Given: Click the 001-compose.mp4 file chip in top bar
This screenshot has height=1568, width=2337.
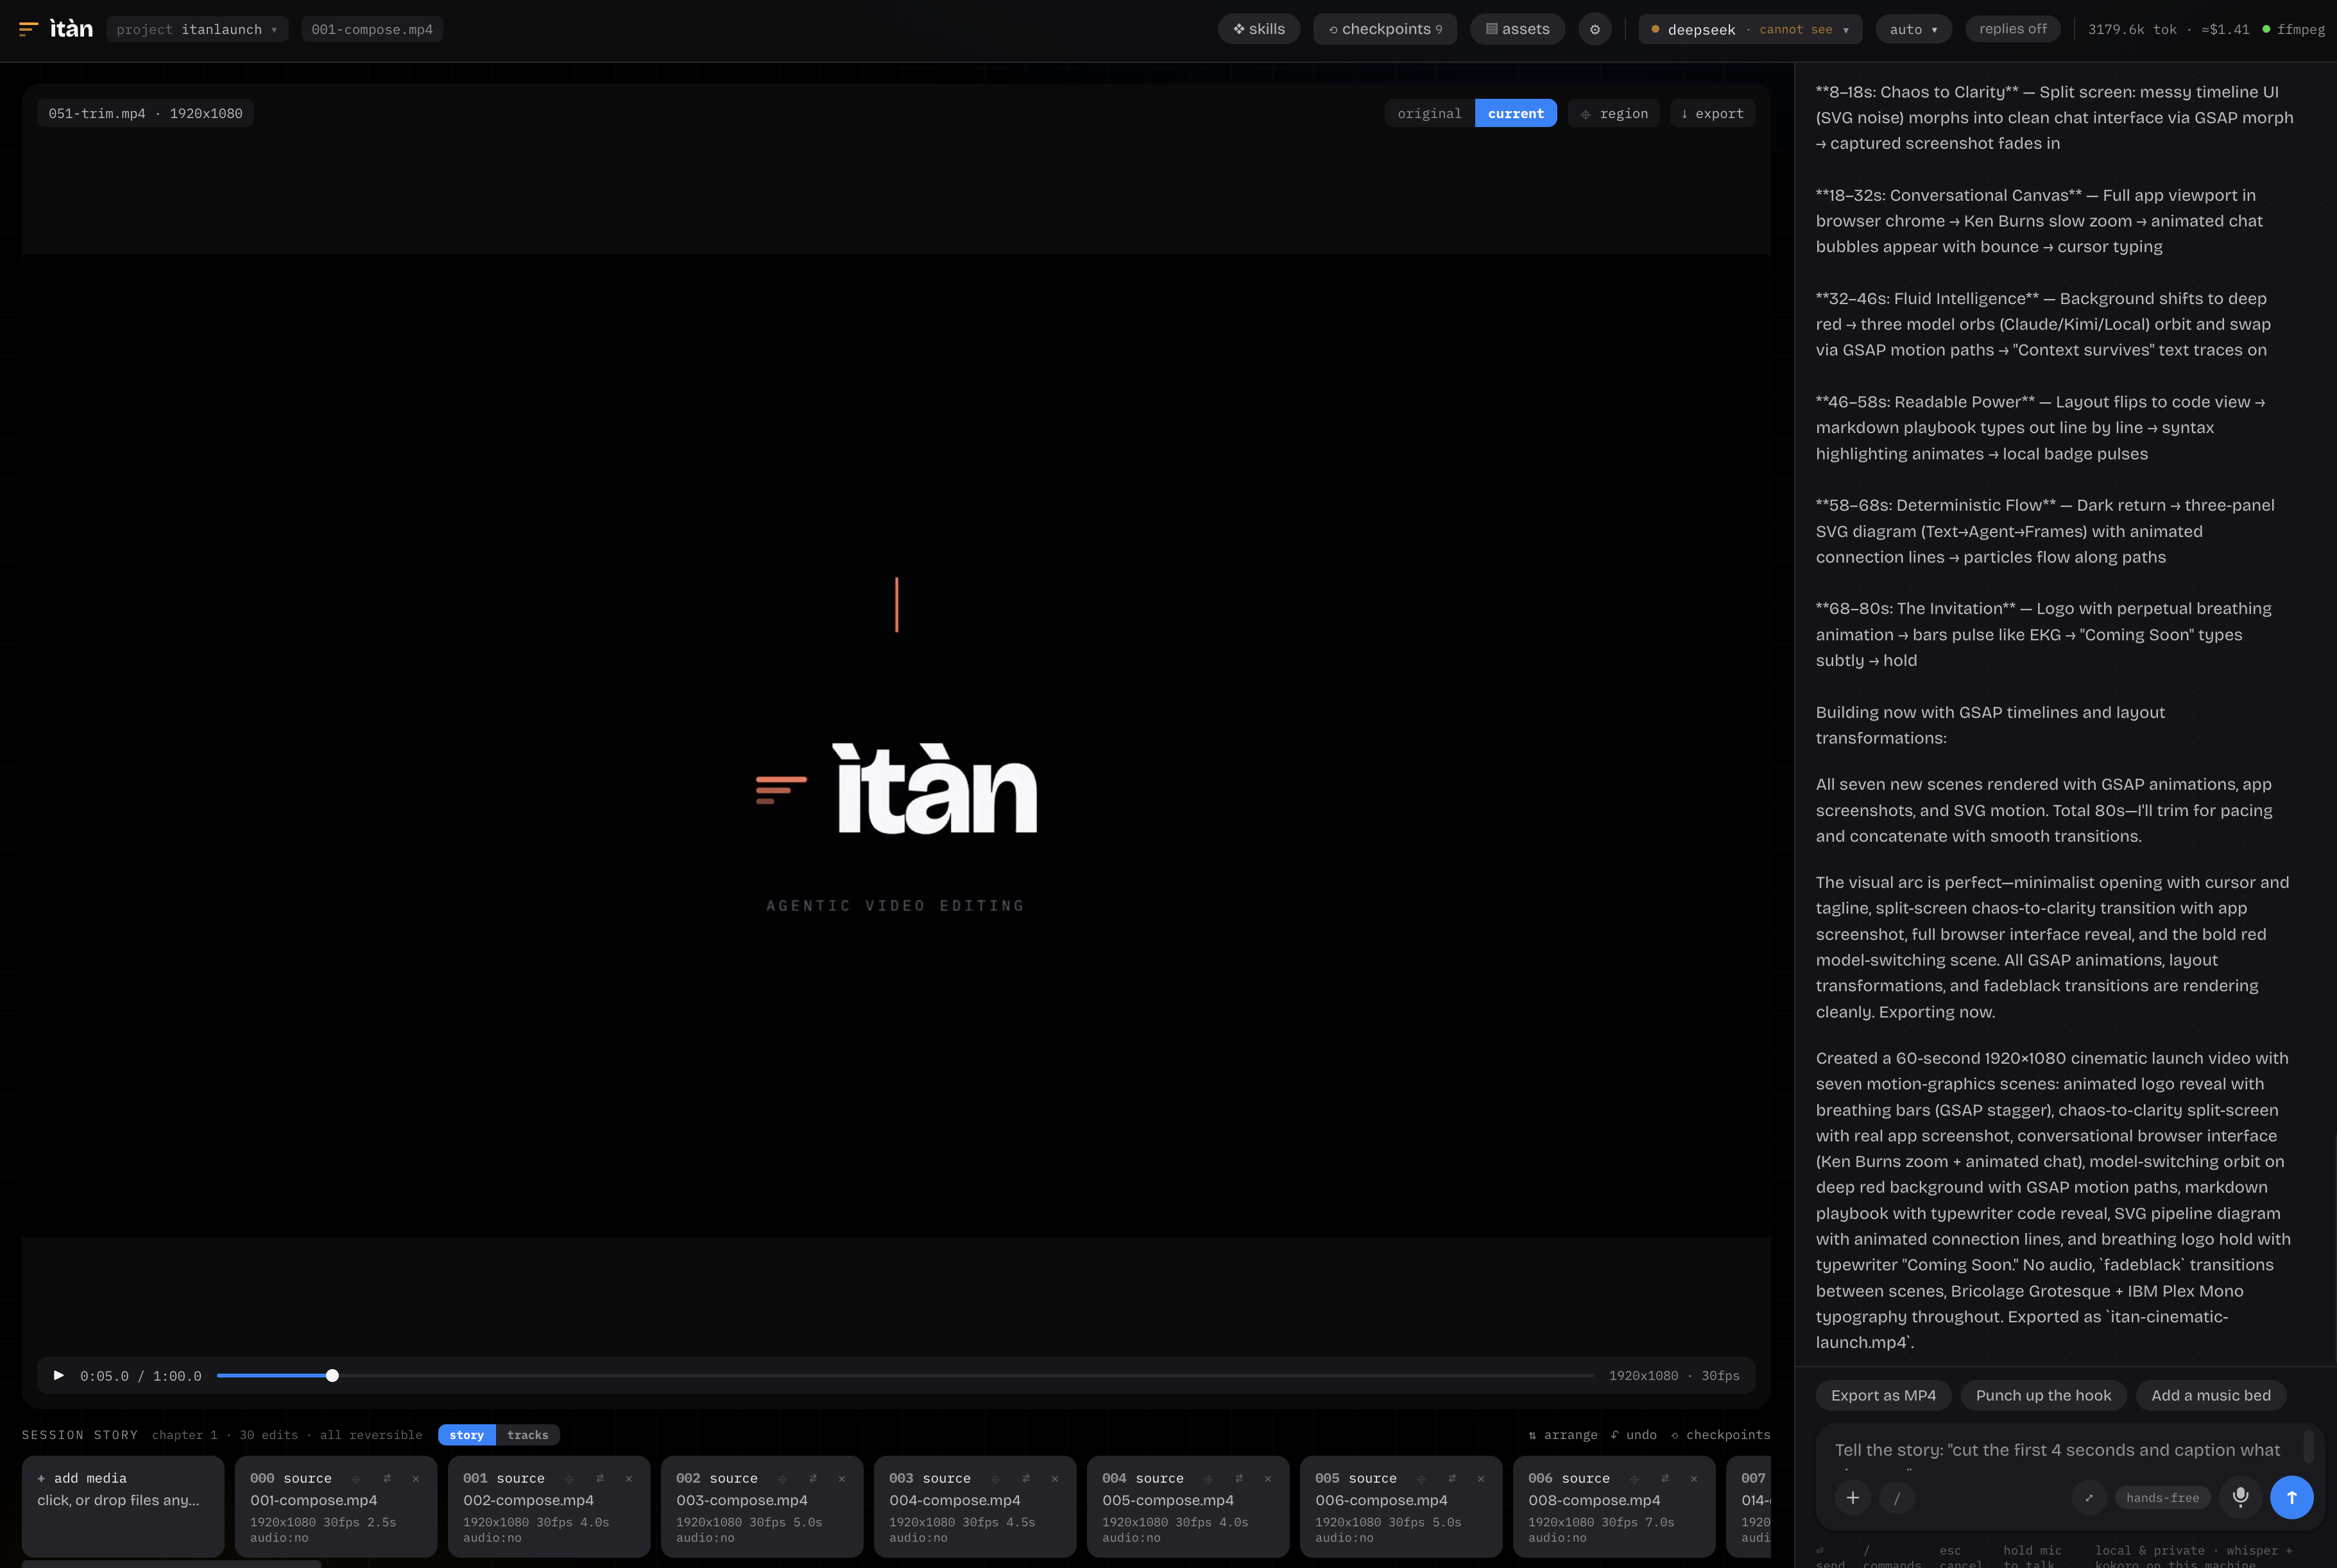Looking at the screenshot, I should pos(372,29).
